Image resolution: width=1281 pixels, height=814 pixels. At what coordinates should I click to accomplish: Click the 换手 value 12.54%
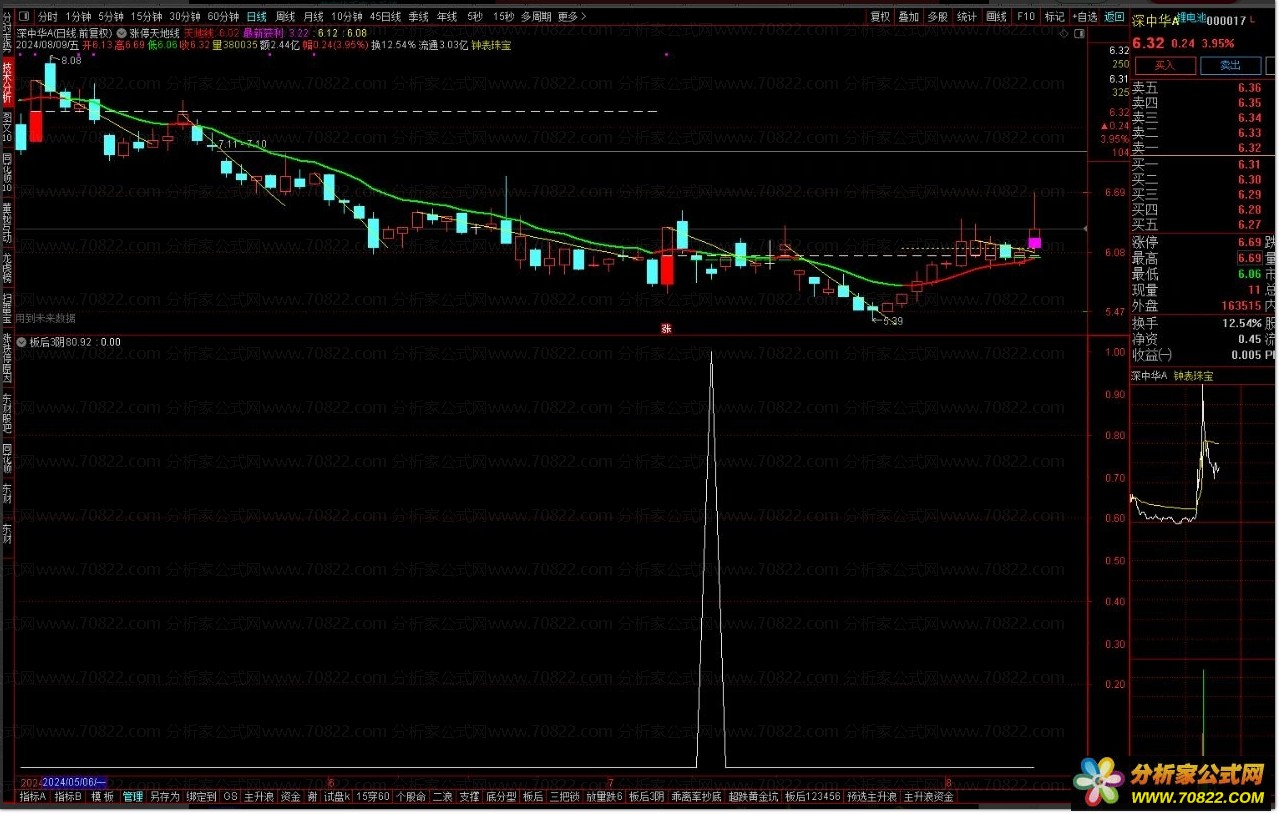[1241, 323]
